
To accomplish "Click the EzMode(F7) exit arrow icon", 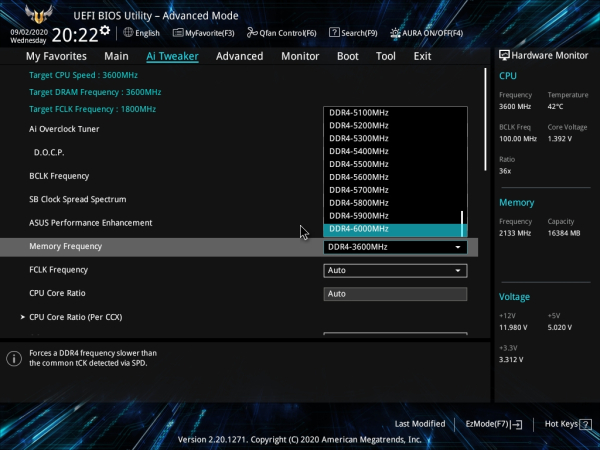I will (x=516, y=424).
